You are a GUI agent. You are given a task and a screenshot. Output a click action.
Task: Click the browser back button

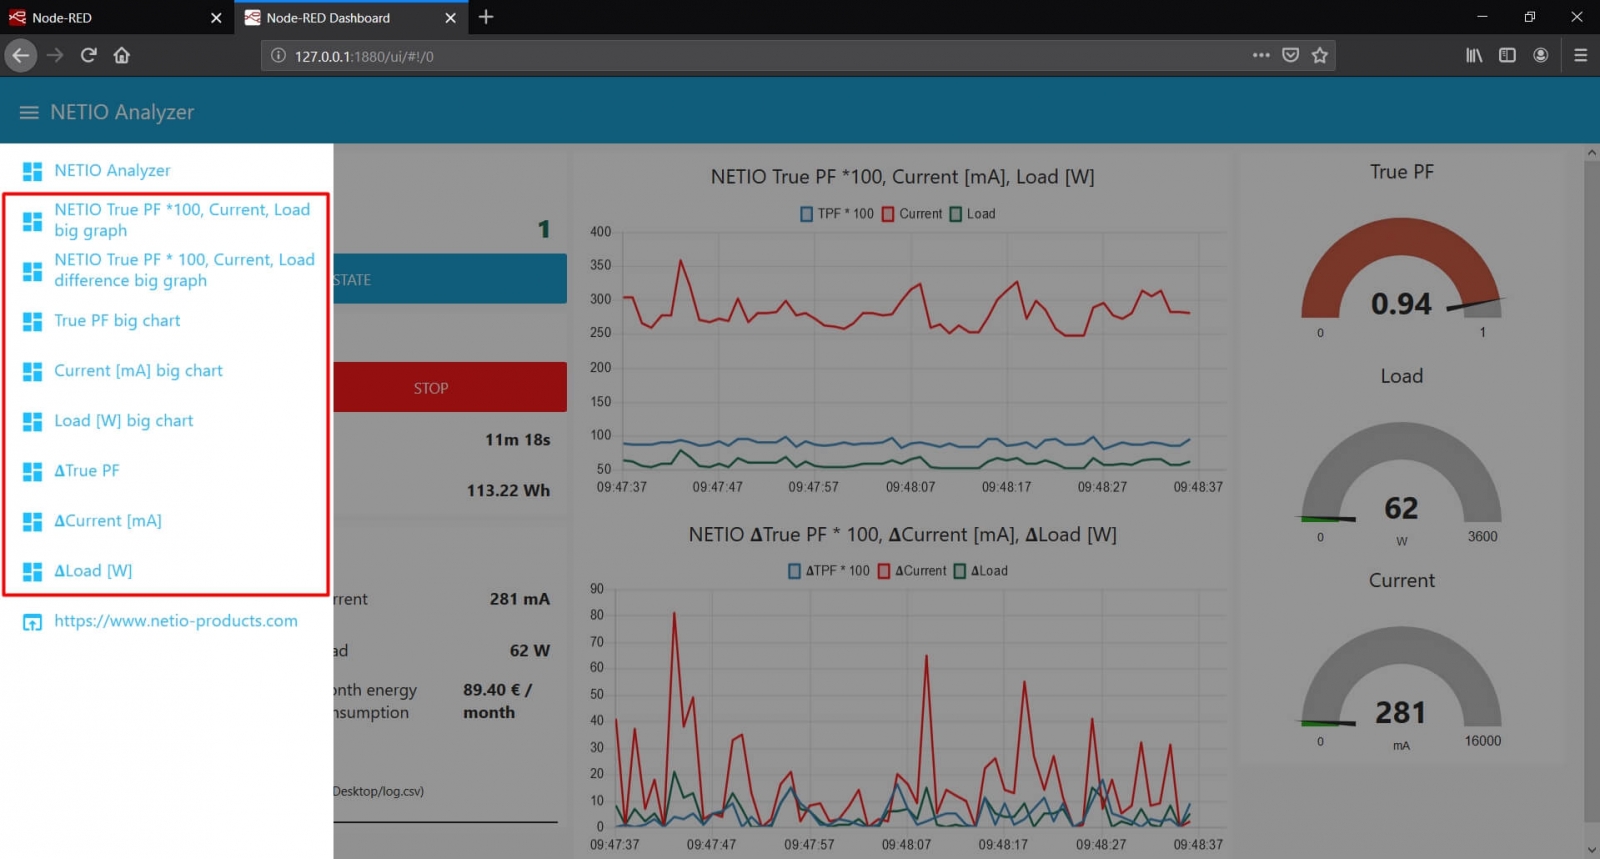(x=21, y=55)
